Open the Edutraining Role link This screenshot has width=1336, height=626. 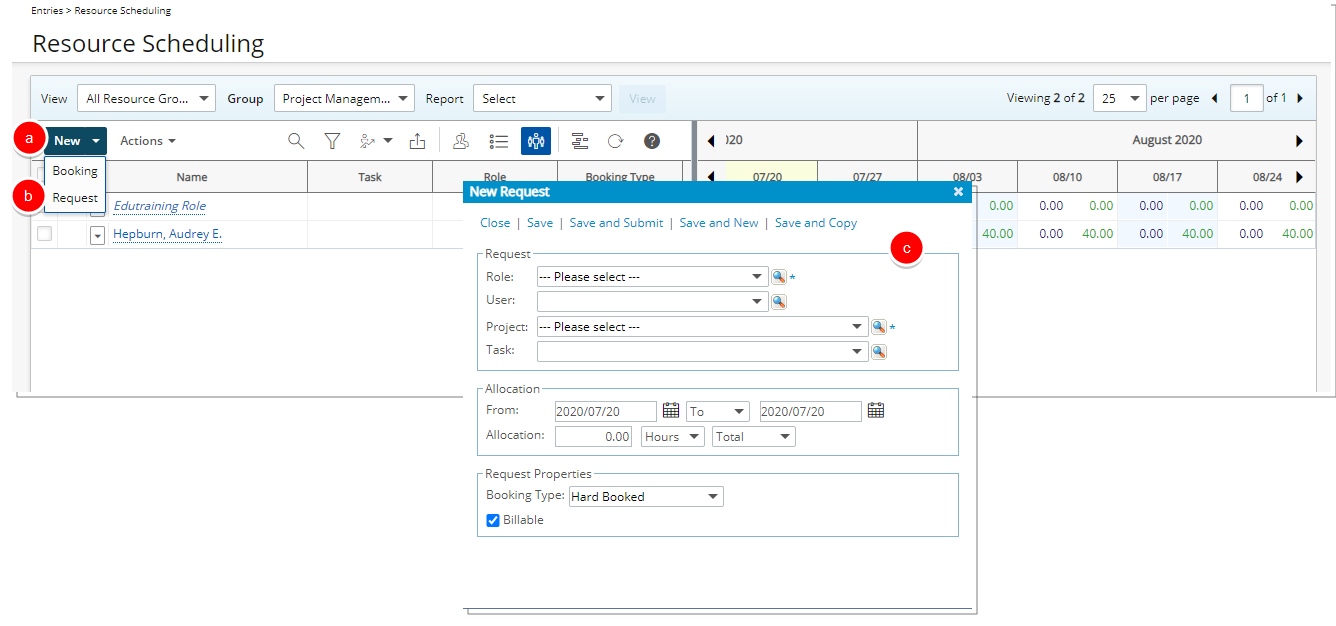(x=160, y=206)
